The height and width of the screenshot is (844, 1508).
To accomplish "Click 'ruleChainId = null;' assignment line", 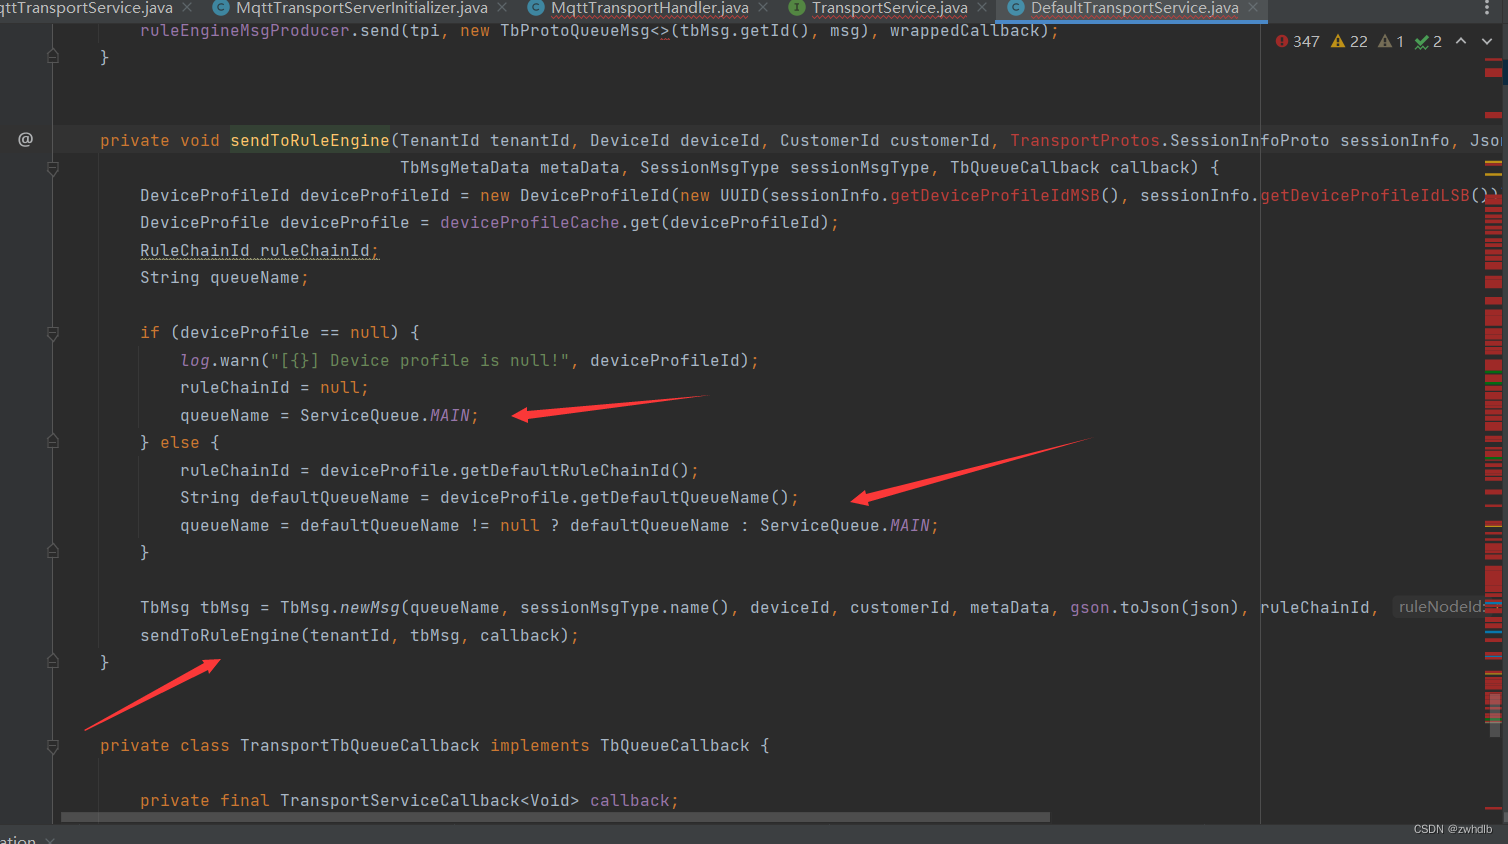I will [x=274, y=388].
